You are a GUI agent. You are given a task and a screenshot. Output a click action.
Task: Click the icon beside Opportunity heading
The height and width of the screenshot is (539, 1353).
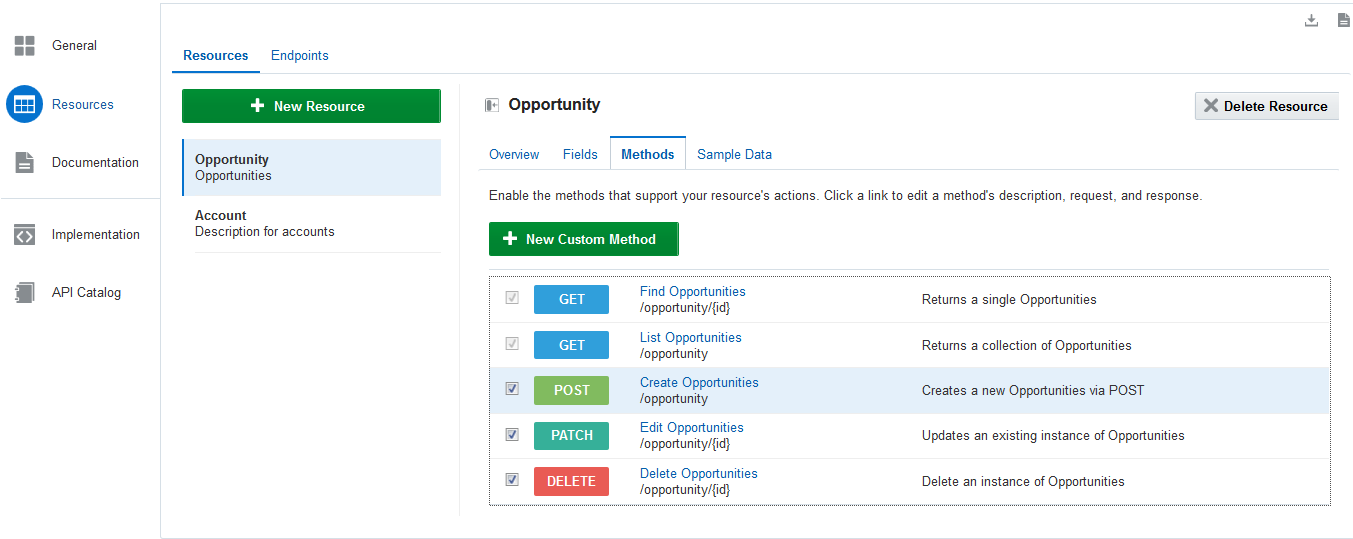[x=492, y=105]
